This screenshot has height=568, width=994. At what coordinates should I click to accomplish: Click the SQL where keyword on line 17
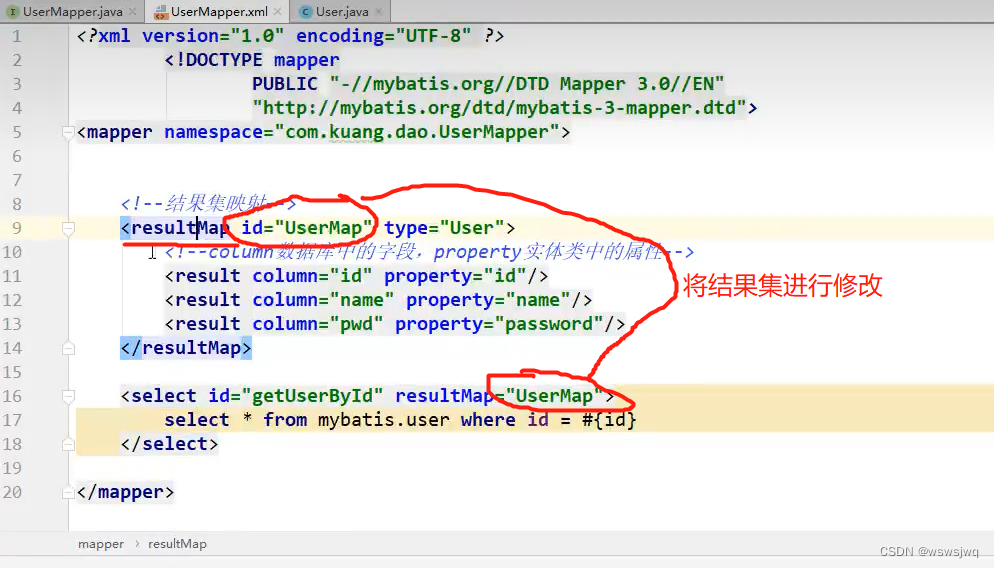click(x=488, y=420)
